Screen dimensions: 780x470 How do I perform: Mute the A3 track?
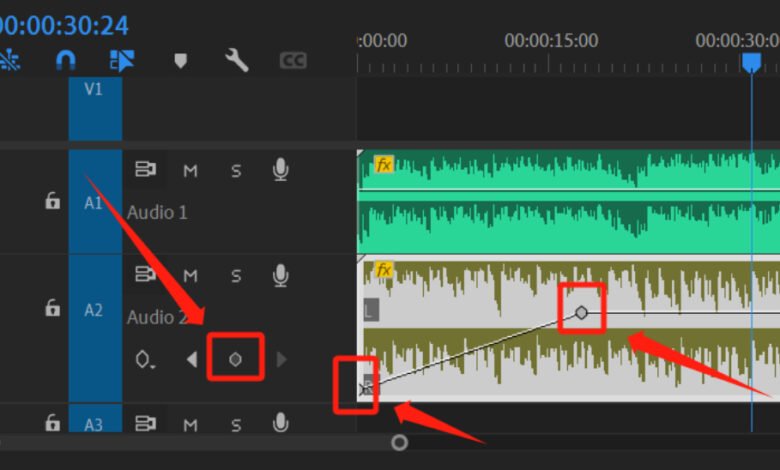[190, 425]
